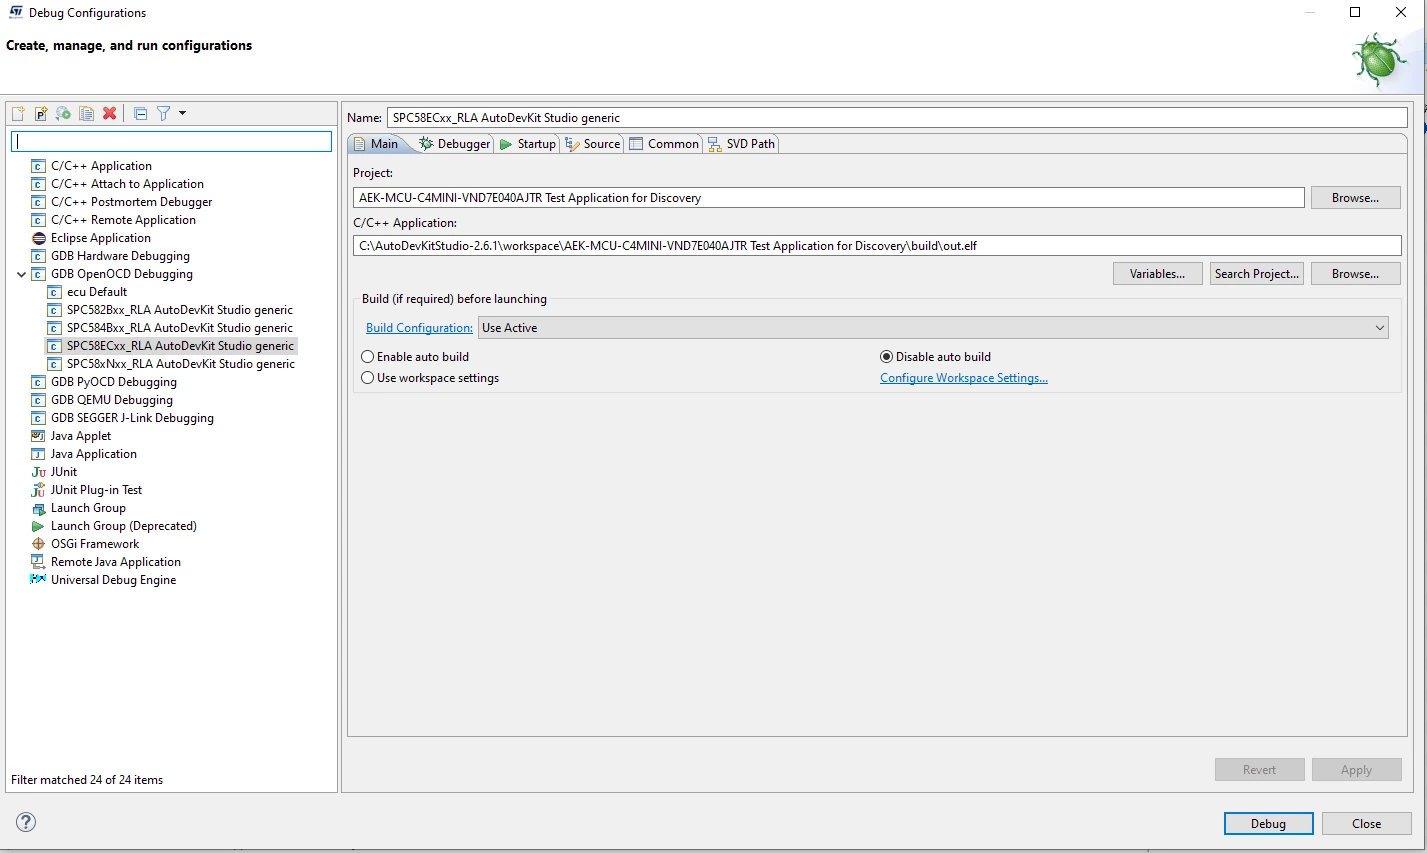Select Java Applet configuration type
Viewport: 1427px width, 853px height.
point(80,436)
